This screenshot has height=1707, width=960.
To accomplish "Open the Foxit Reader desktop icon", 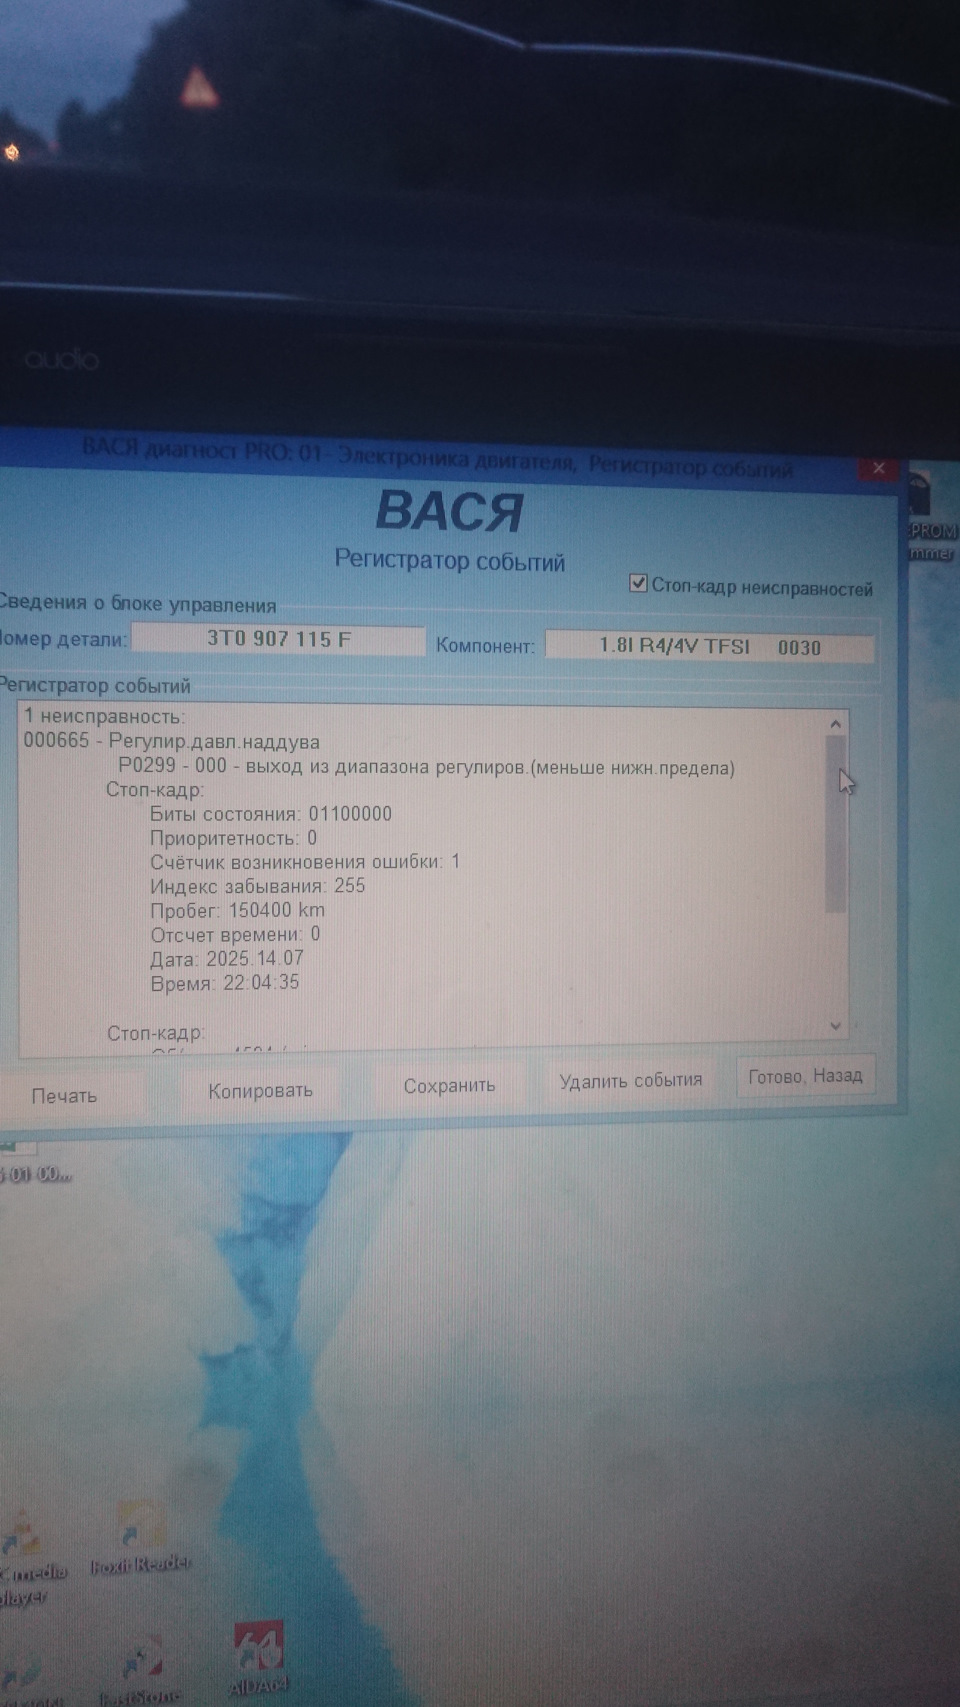I will (x=140, y=1540).
